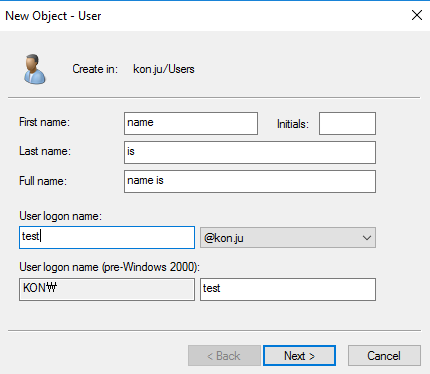Screen dimensions: 430x374
Task: Click the user avatar icon
Action: 34,69
